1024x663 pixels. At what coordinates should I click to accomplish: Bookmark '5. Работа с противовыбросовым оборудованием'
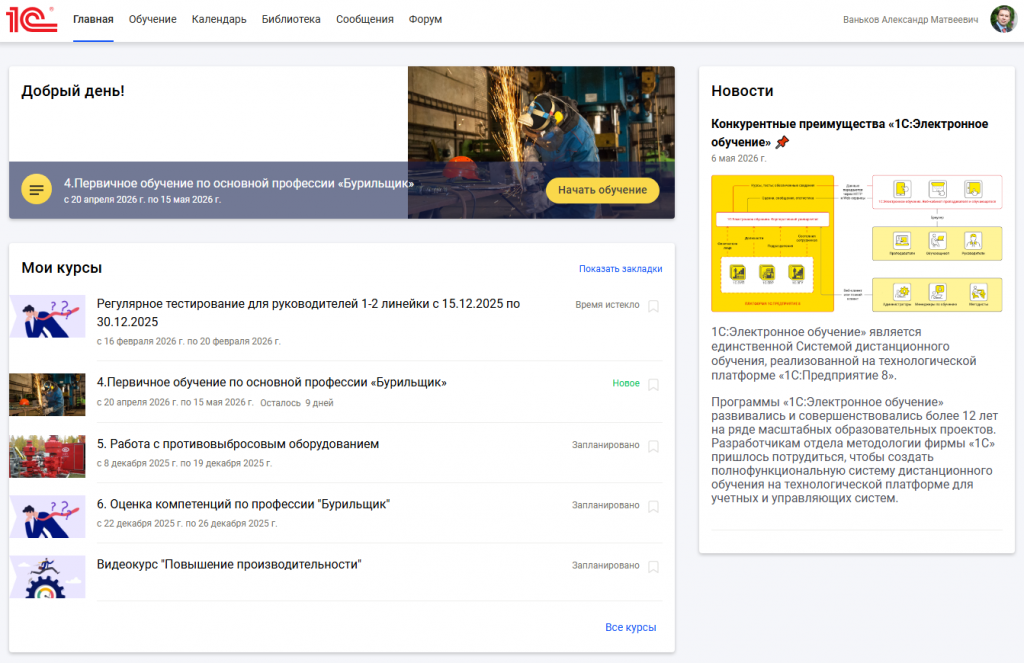(x=653, y=445)
